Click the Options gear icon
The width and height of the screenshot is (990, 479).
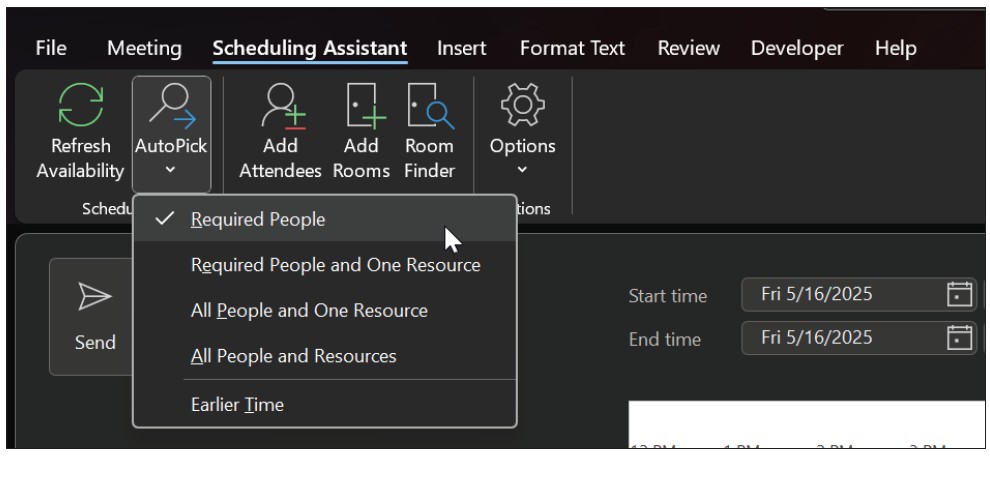(522, 104)
